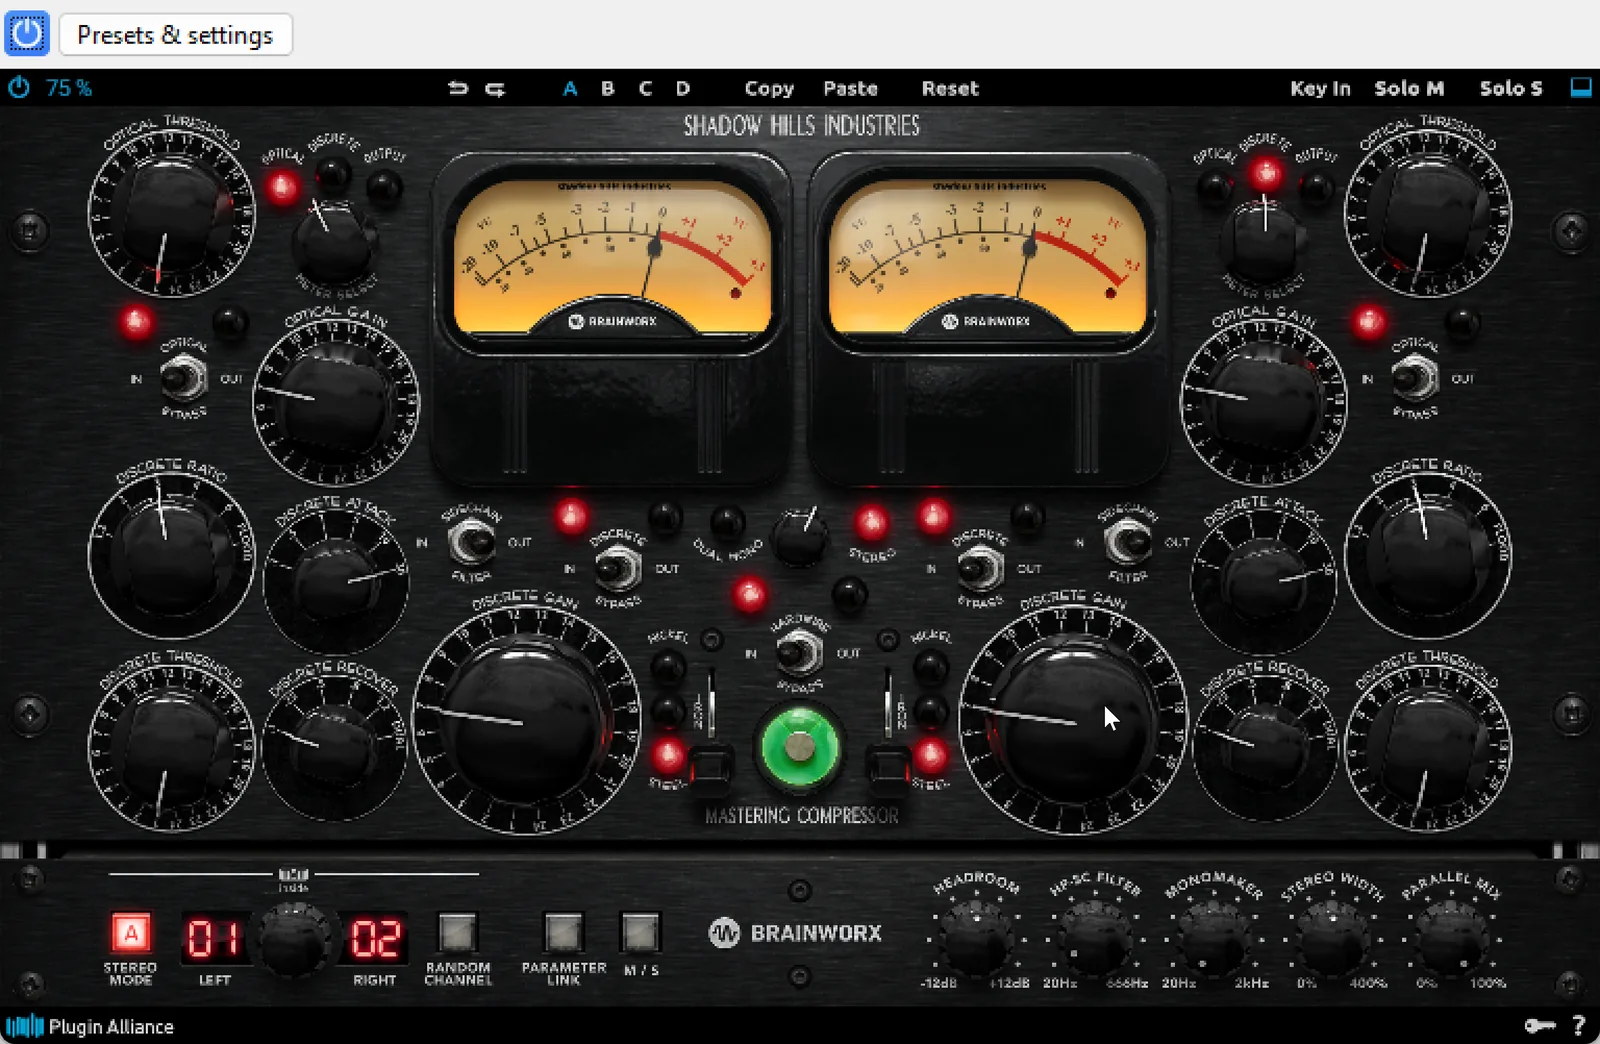Image resolution: width=1600 pixels, height=1044 pixels.
Task: Open the 75 % GUI scale dropdown
Action: click(69, 88)
